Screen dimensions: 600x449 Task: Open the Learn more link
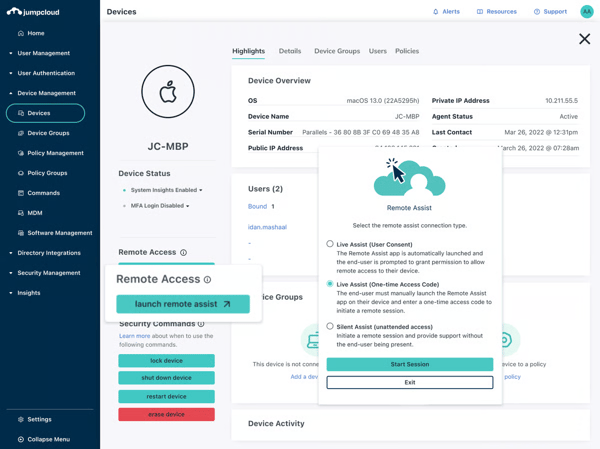point(134,336)
